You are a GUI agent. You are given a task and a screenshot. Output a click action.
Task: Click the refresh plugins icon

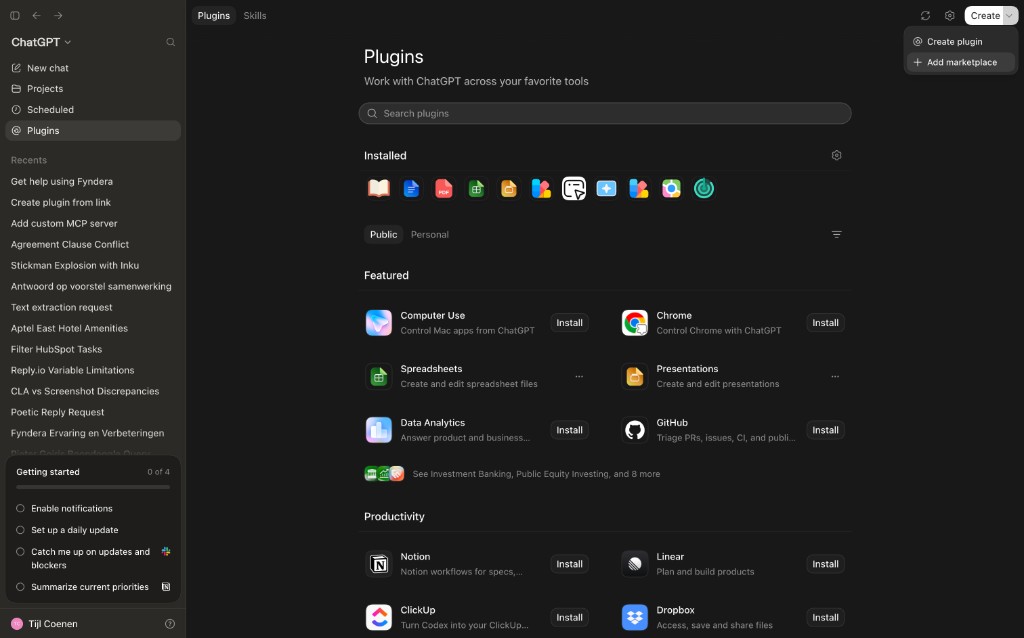925,16
